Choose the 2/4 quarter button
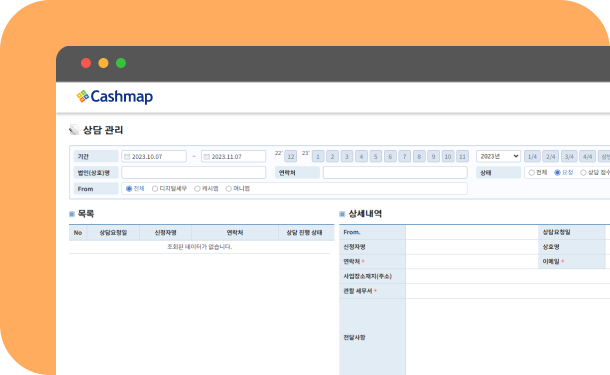This screenshot has height=375, width=610. [550, 156]
